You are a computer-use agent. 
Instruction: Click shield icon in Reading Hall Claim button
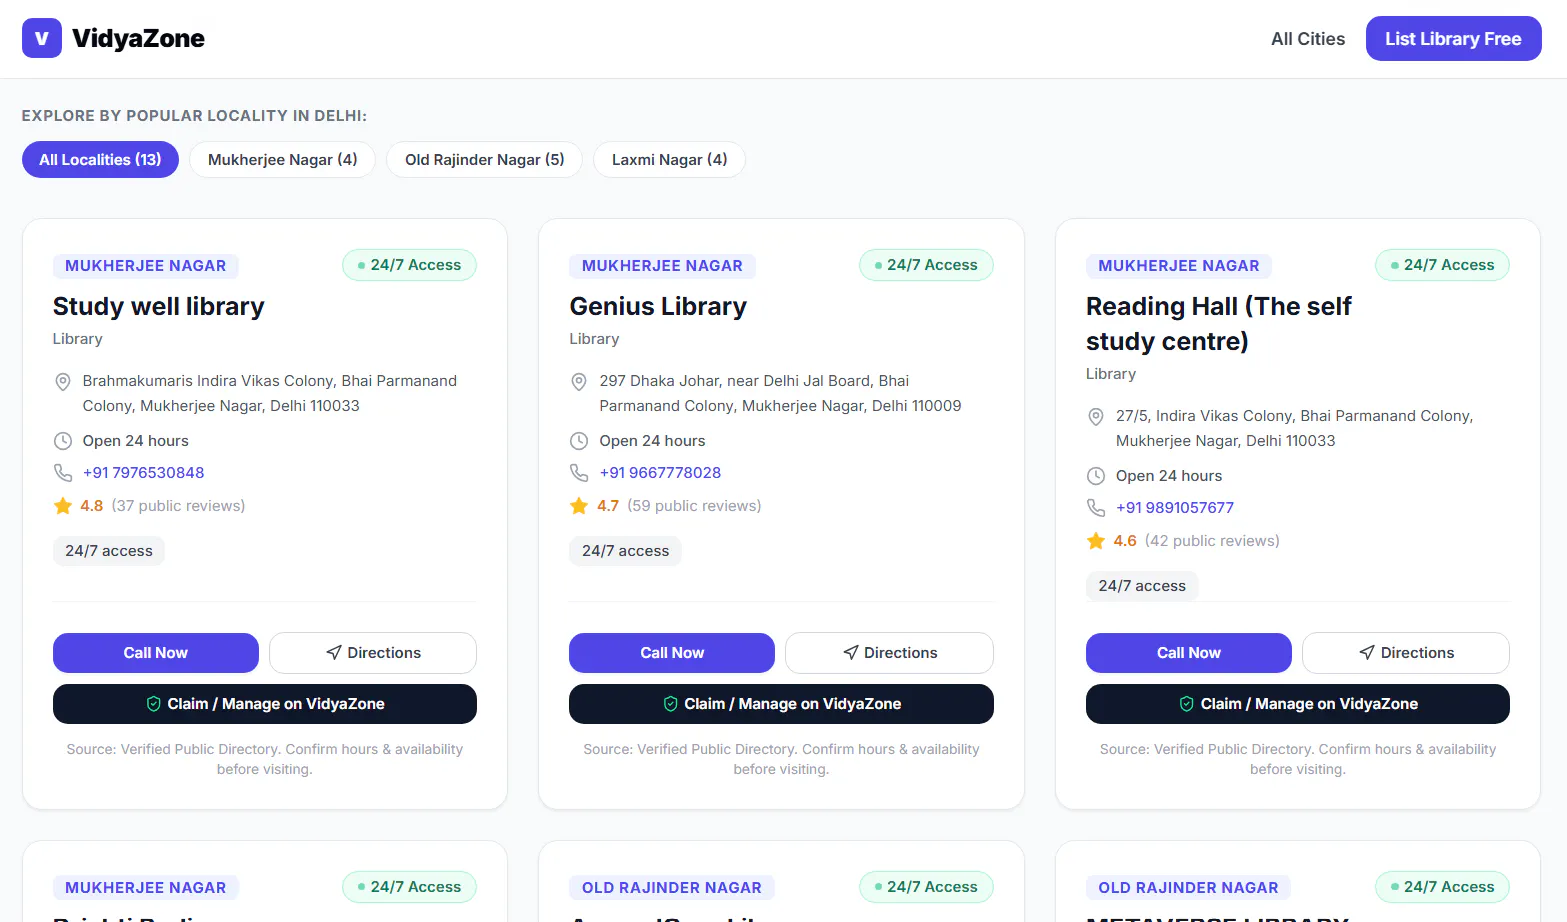pos(1187,704)
